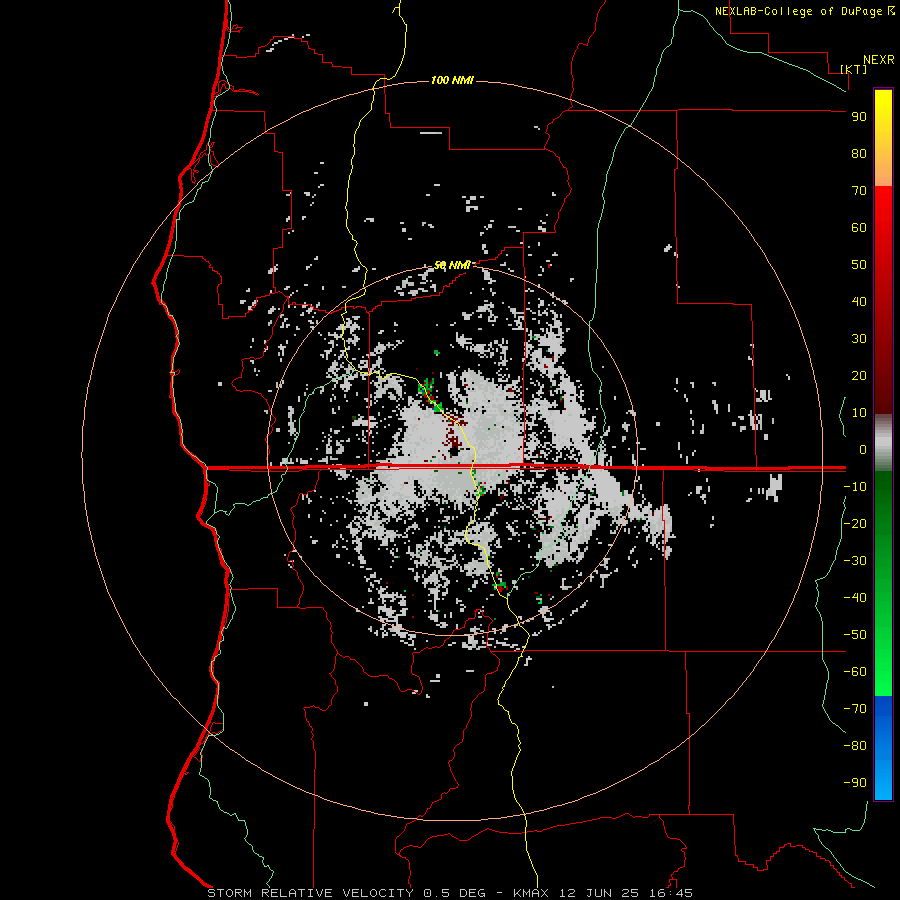Click the -50 value on velocity scale
The width and height of the screenshot is (900, 900).
[855, 635]
